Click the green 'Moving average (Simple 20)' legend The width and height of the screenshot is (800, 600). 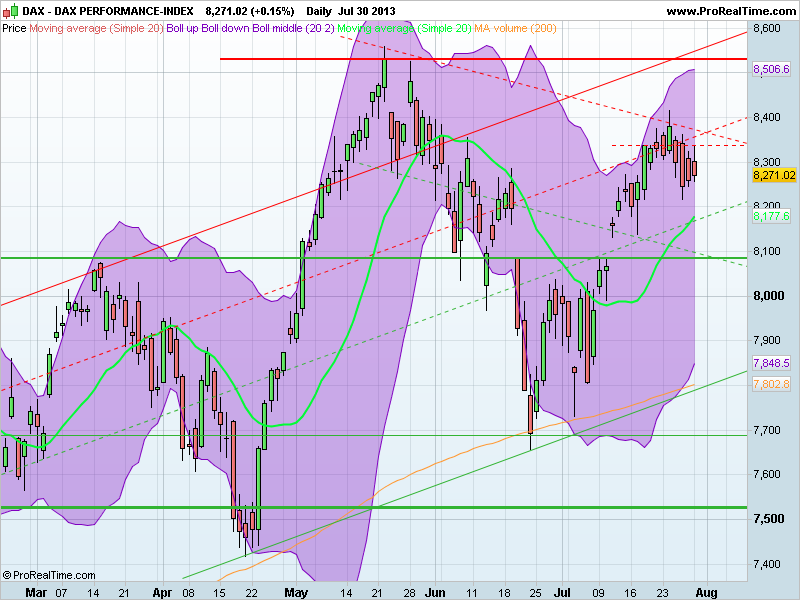point(404,28)
